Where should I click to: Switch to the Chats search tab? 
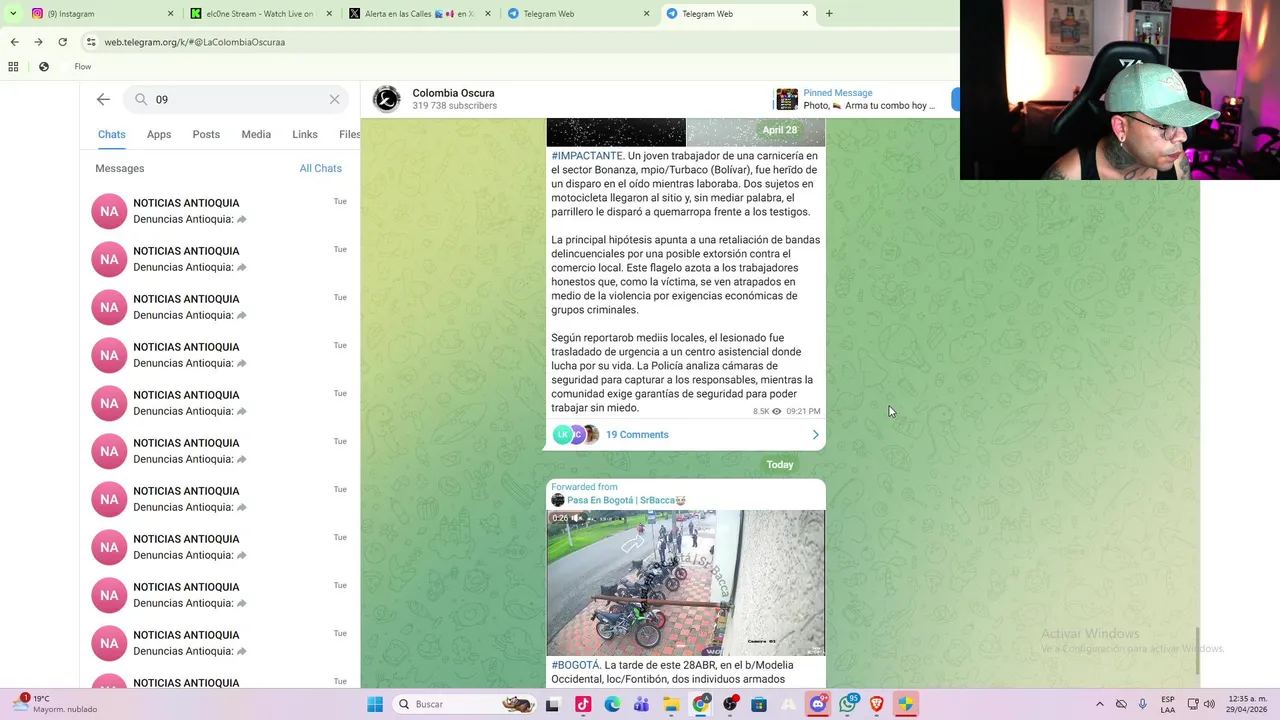click(112, 134)
